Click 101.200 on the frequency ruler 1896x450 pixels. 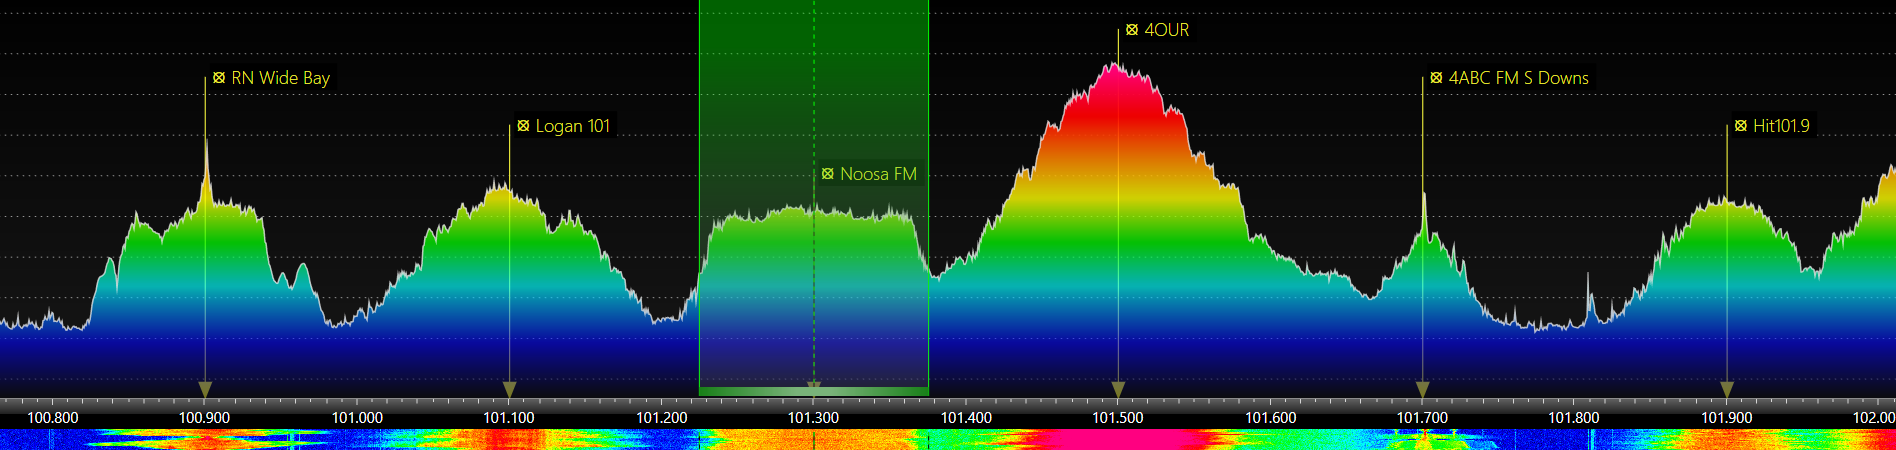point(661,417)
